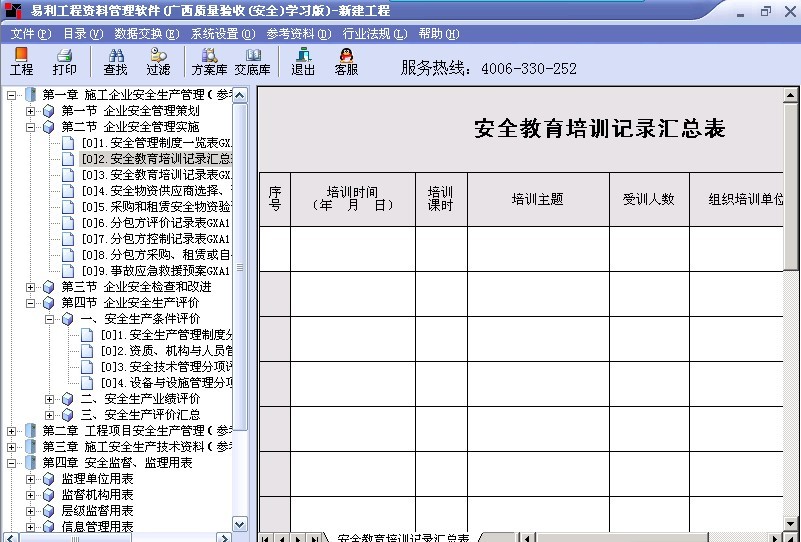Viewport: 801px width, 542px height.
Task: Open the 查找 (Find) binoculars tool
Action: point(115,61)
